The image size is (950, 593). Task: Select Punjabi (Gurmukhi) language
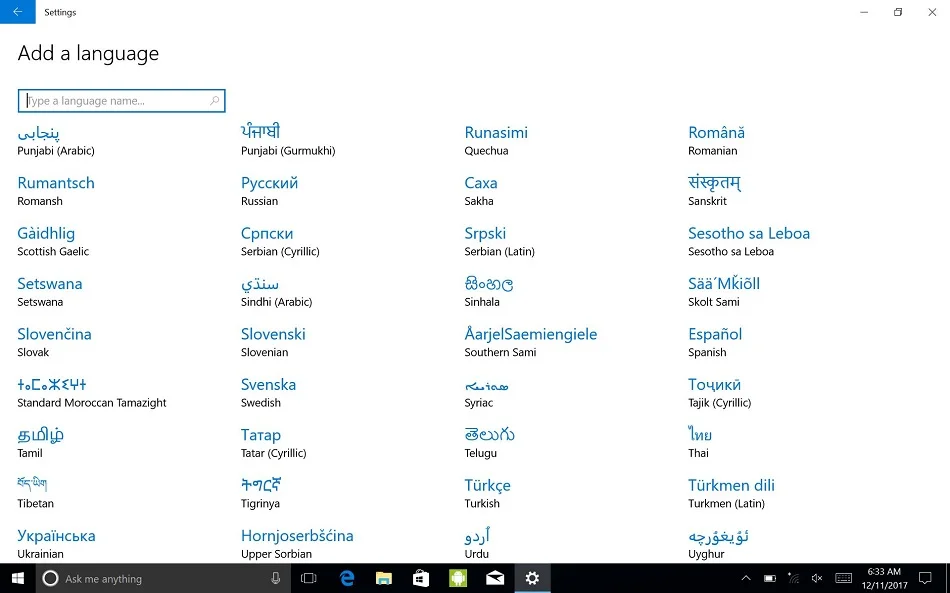coord(288,141)
